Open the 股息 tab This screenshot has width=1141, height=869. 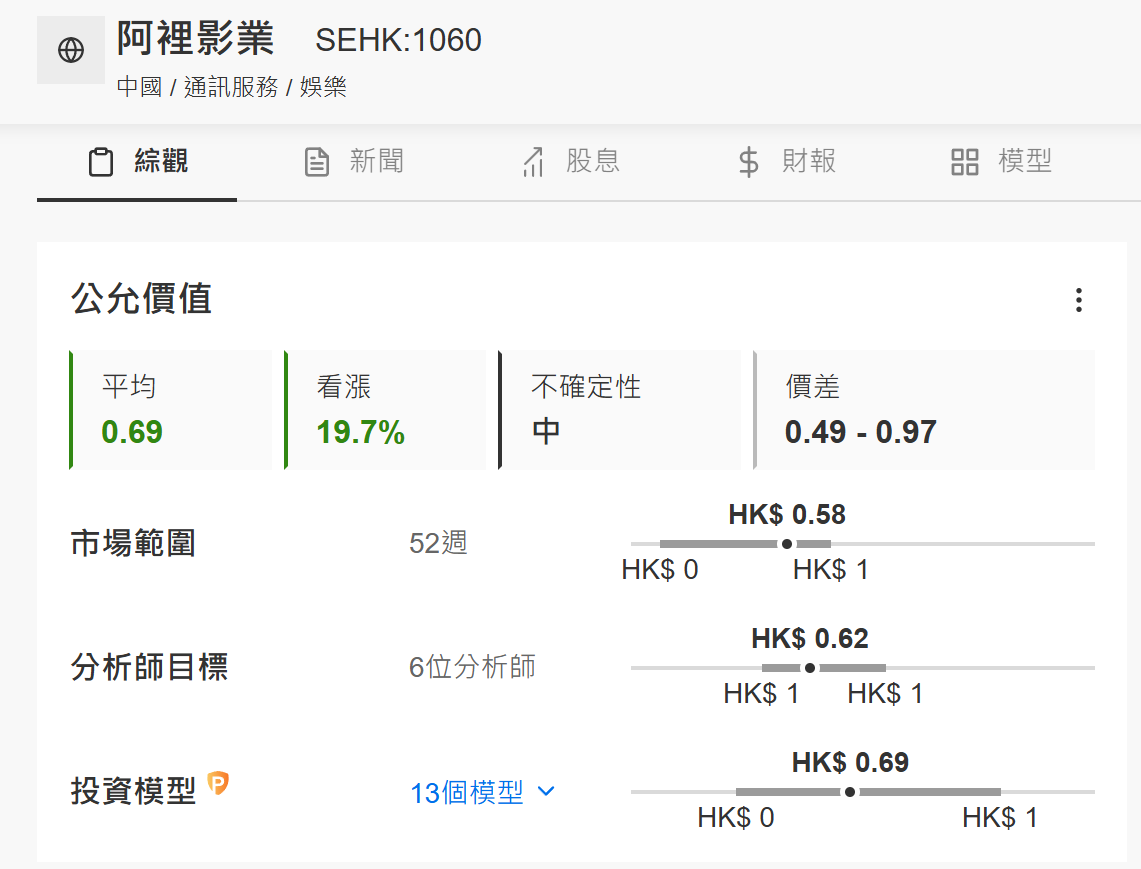570,162
